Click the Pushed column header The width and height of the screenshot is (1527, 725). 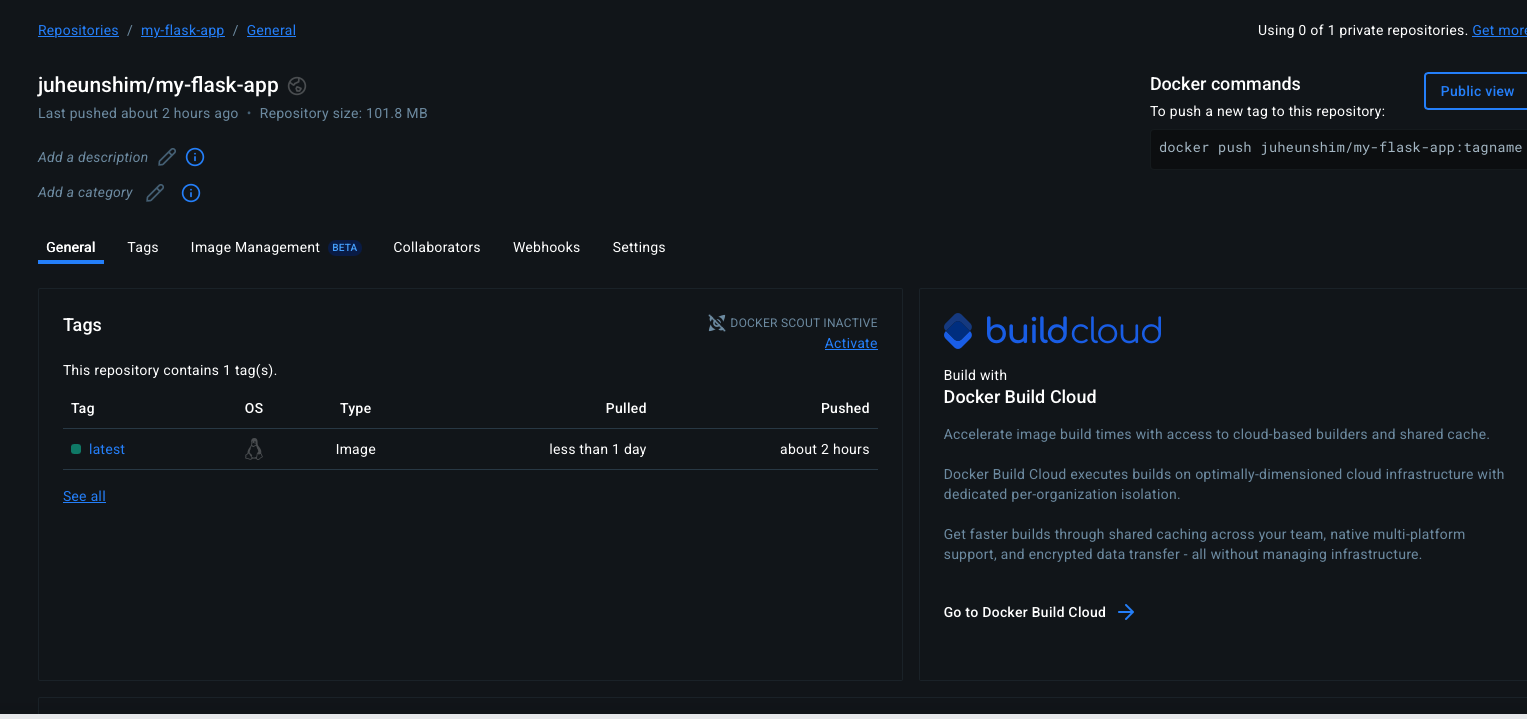845,408
